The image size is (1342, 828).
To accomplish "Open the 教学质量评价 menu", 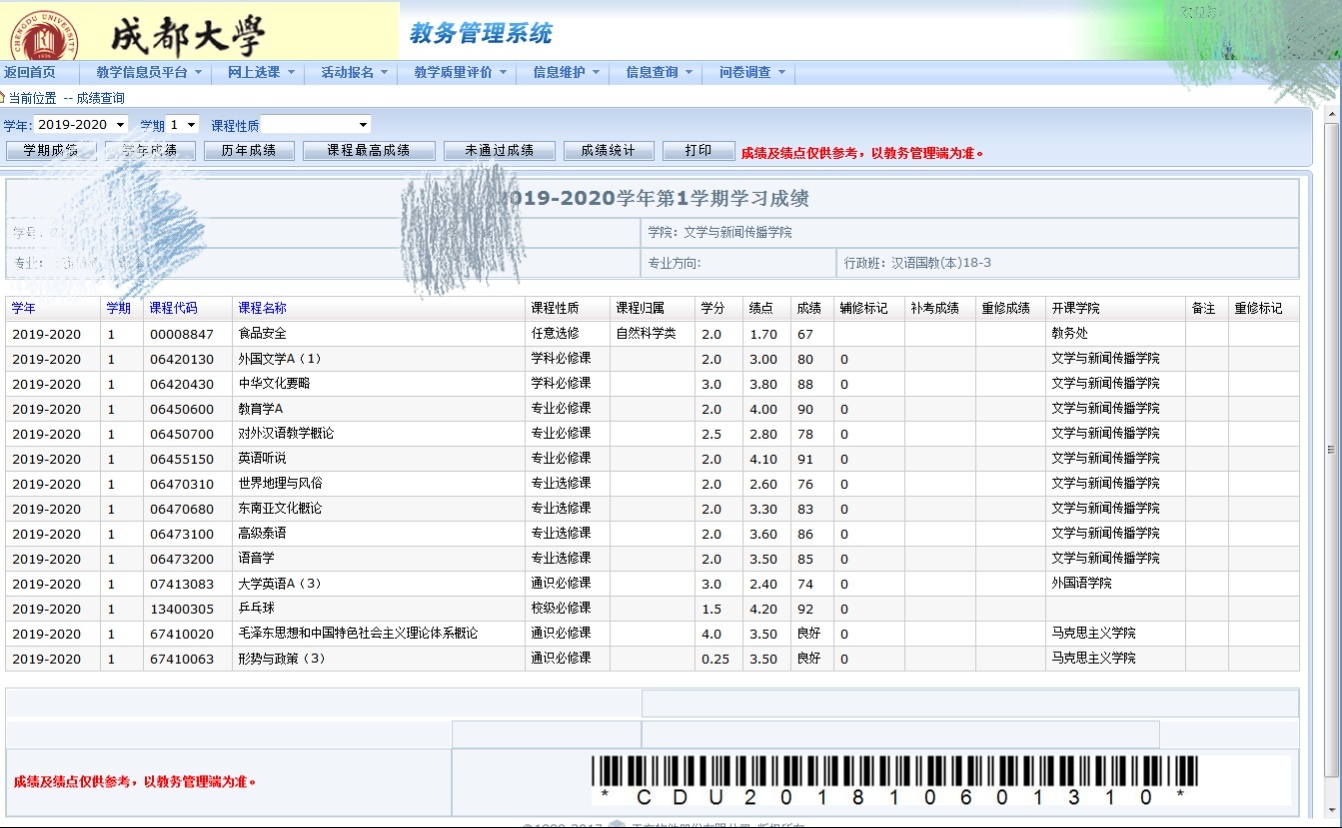I will pyautogui.click(x=460, y=72).
